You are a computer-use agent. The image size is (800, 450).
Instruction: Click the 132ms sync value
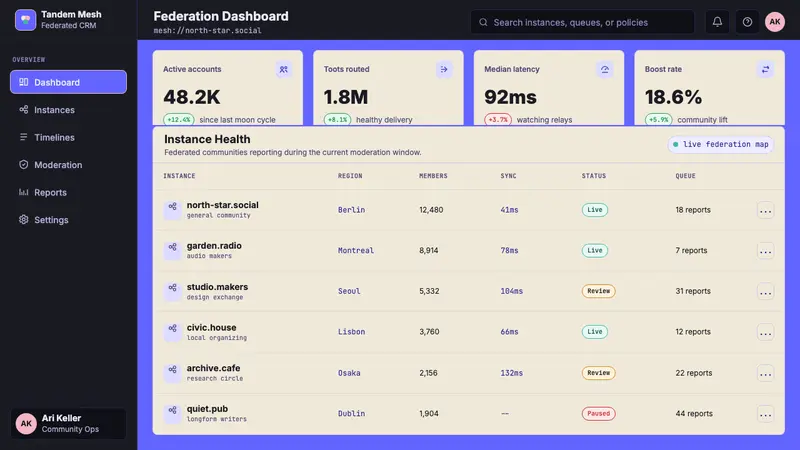(x=511, y=373)
